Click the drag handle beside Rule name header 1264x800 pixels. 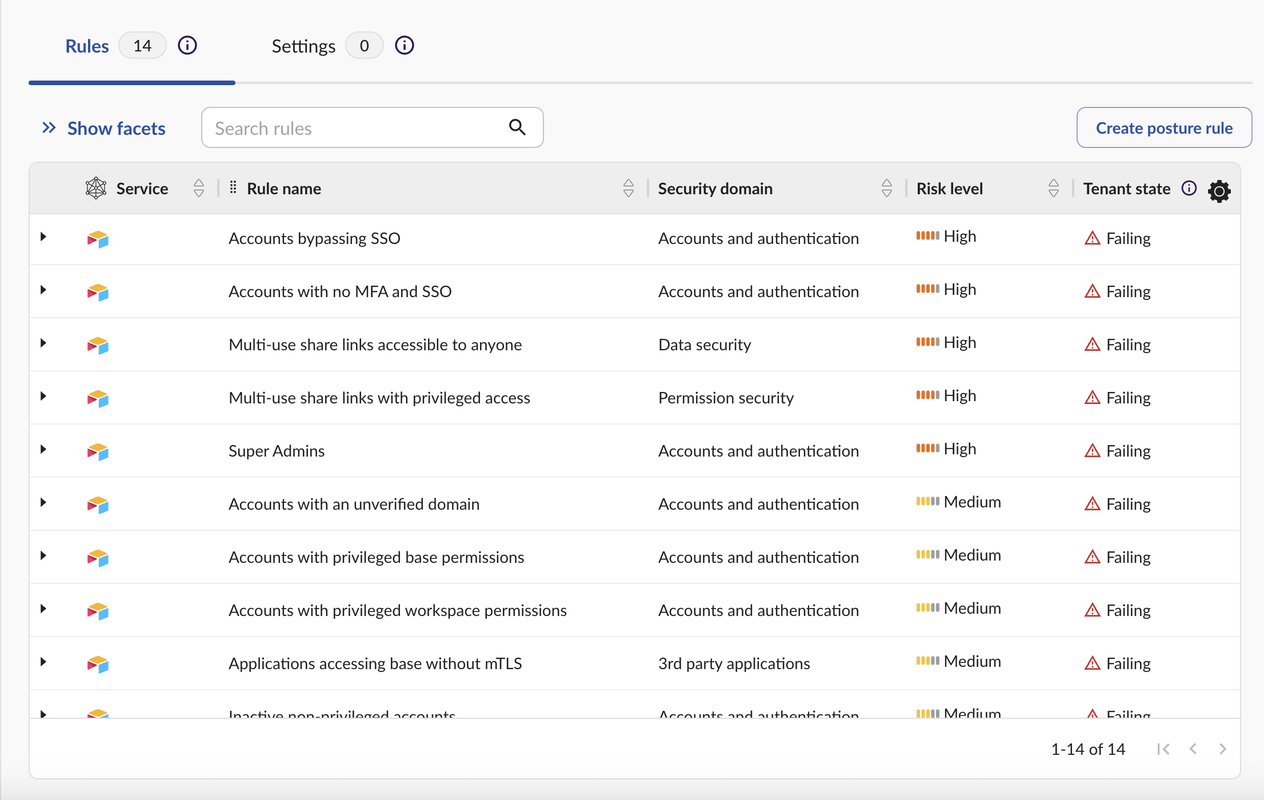(233, 188)
